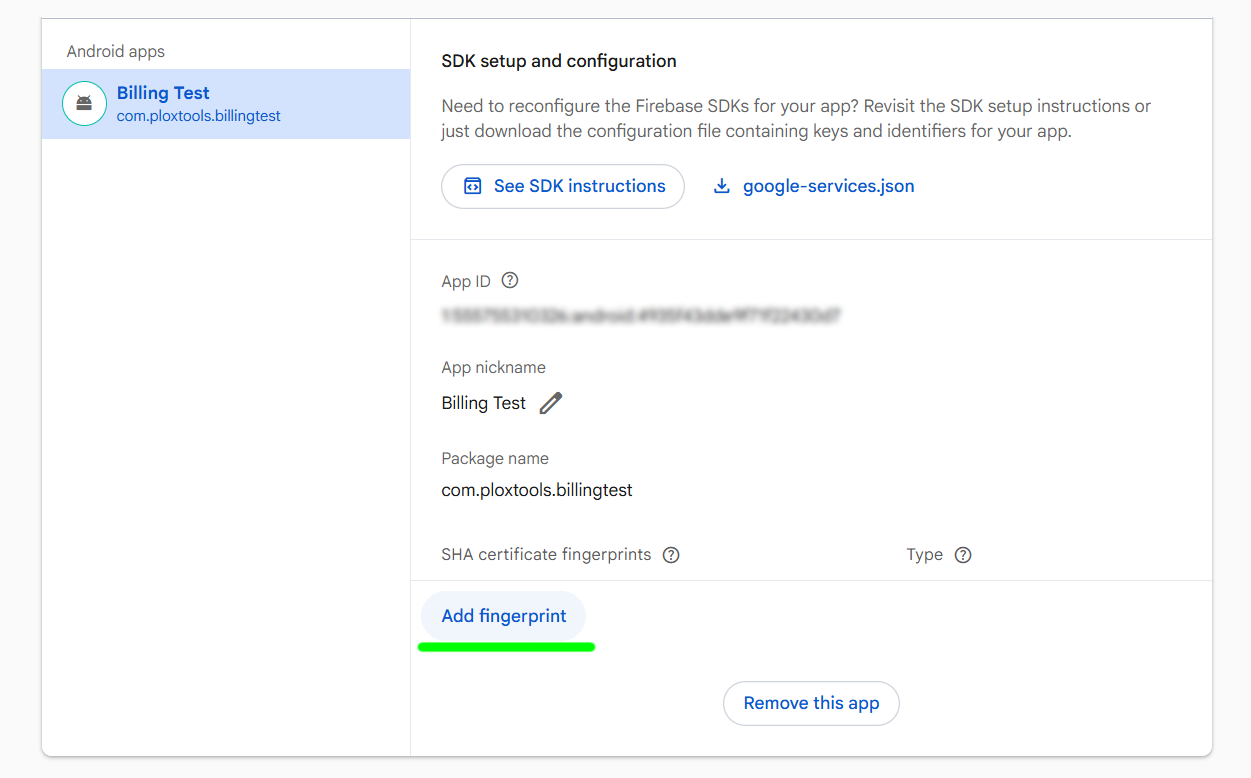Click the help icon next to Type
The height and width of the screenshot is (778, 1251).
963,555
